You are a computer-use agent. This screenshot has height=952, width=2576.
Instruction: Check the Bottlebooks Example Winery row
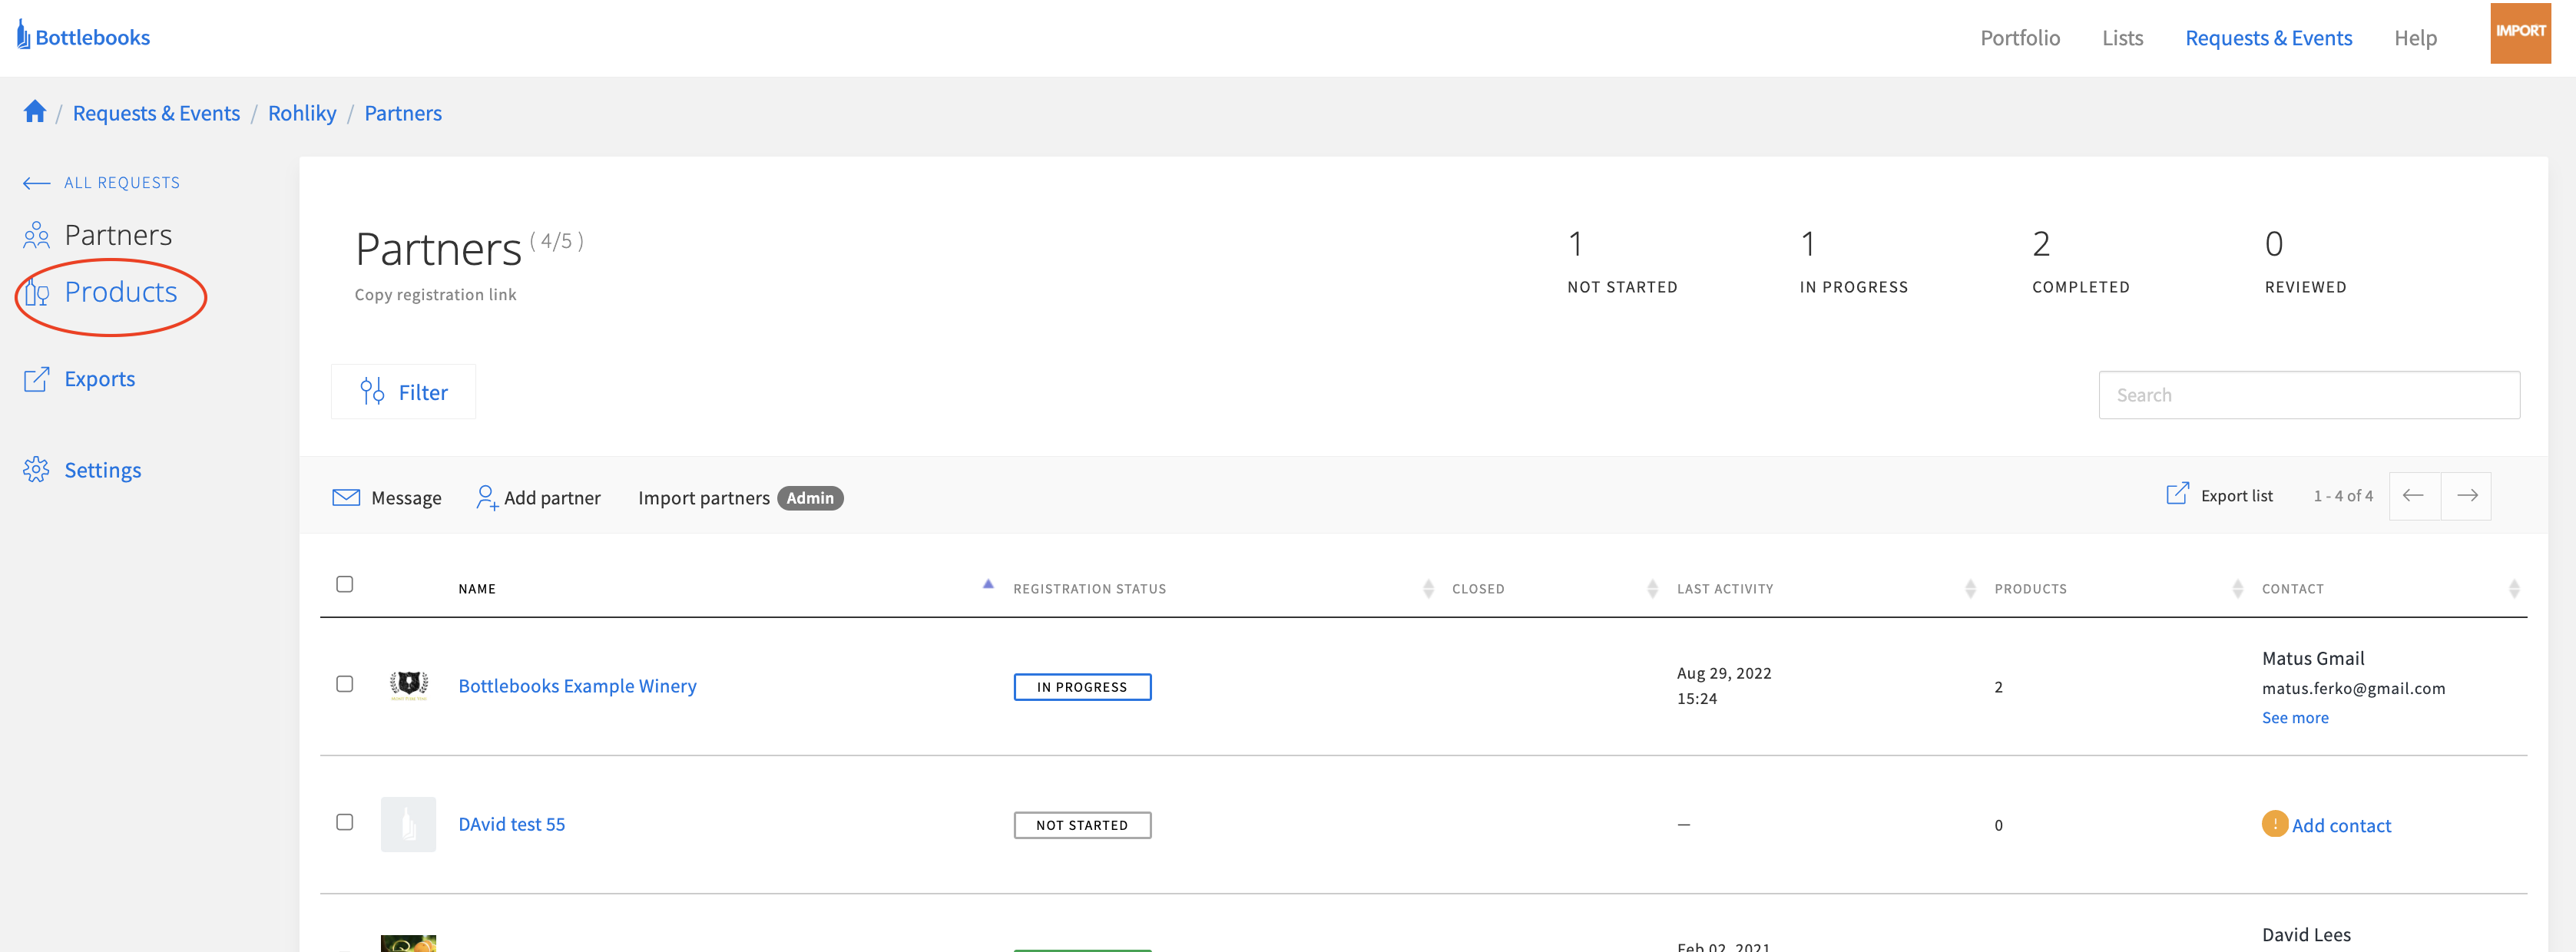[x=345, y=684]
